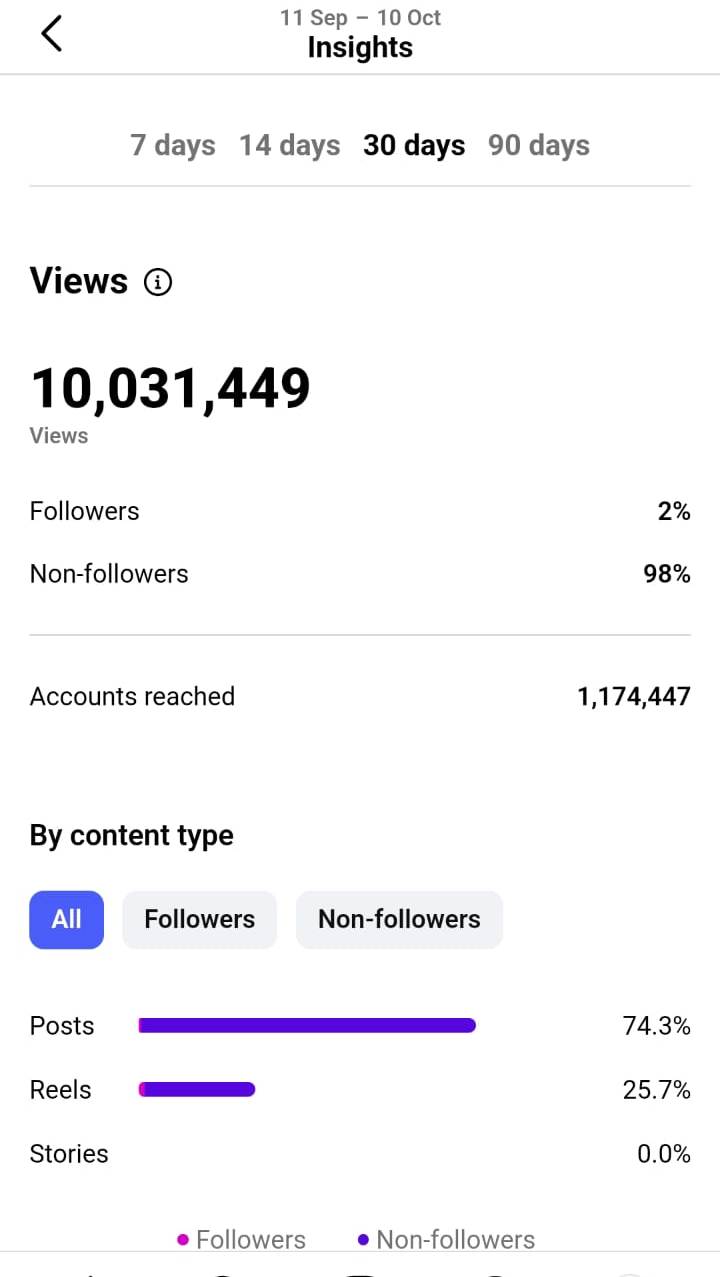
Task: Select the All content filter chip
Action: [x=66, y=919]
